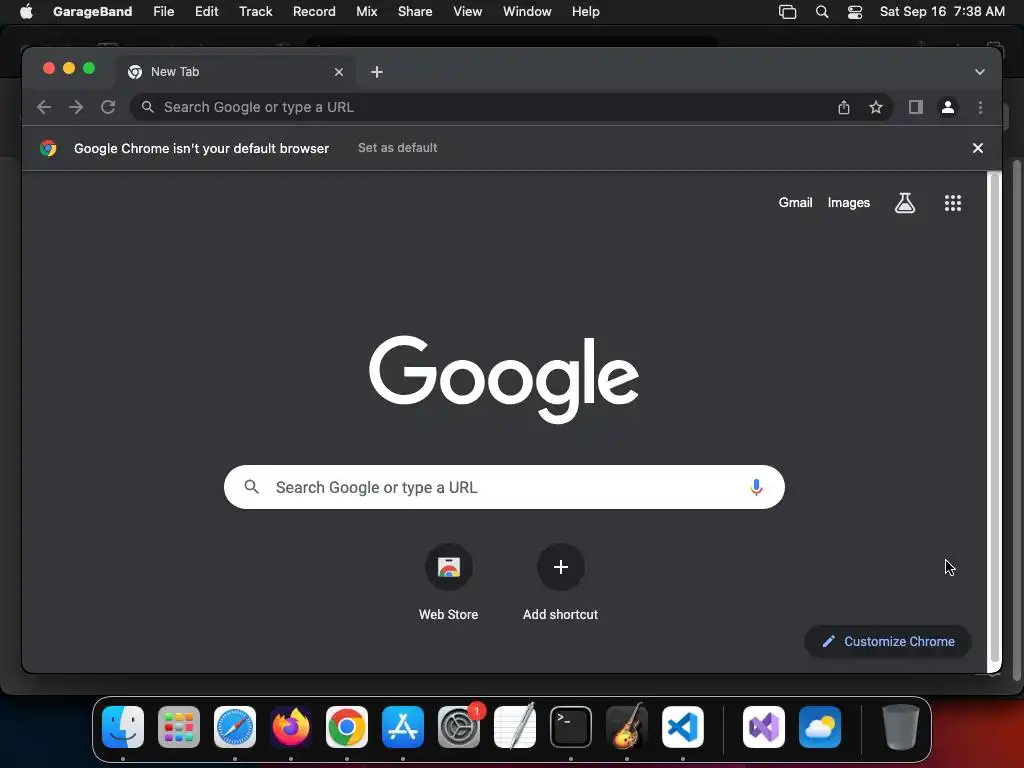
Task: Click Customize Chrome
Action: tap(888, 641)
